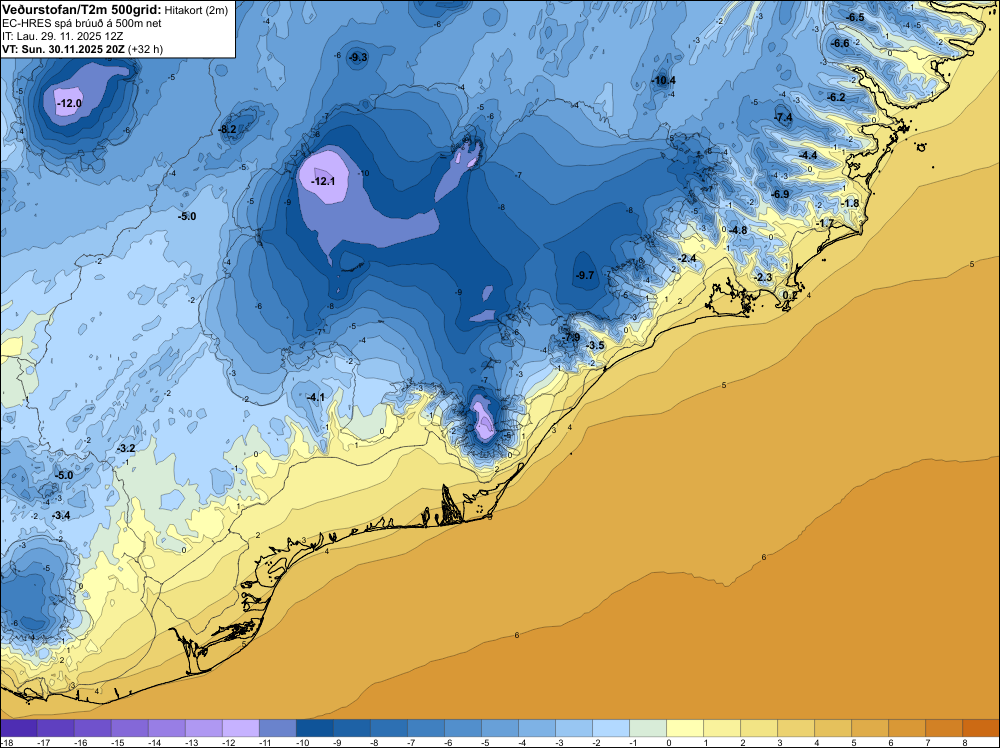Click legend swatch between -10 and -9

(314, 728)
